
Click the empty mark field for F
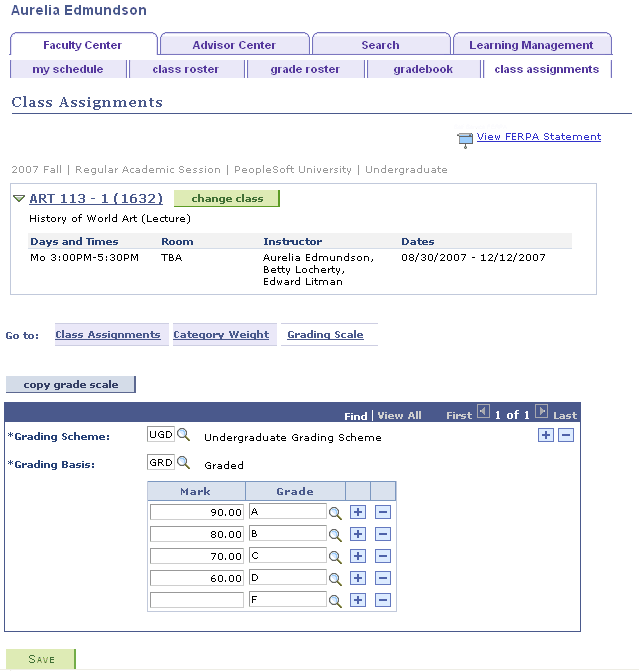tap(197, 600)
